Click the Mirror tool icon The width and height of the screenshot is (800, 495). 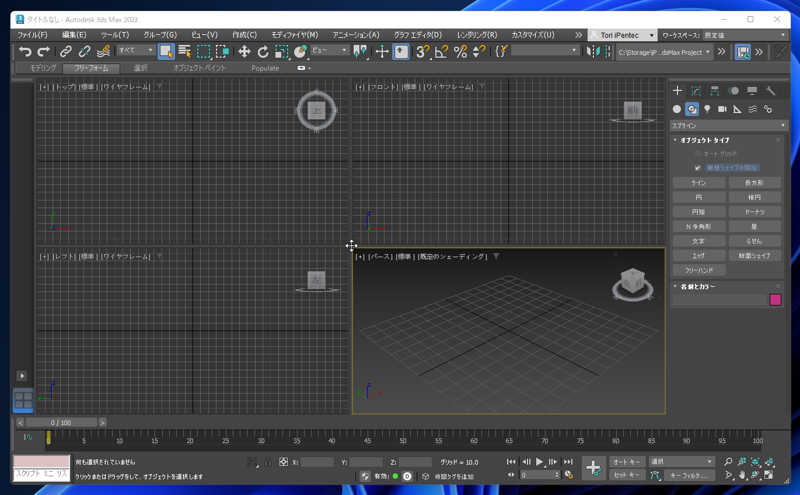pyautogui.click(x=593, y=52)
